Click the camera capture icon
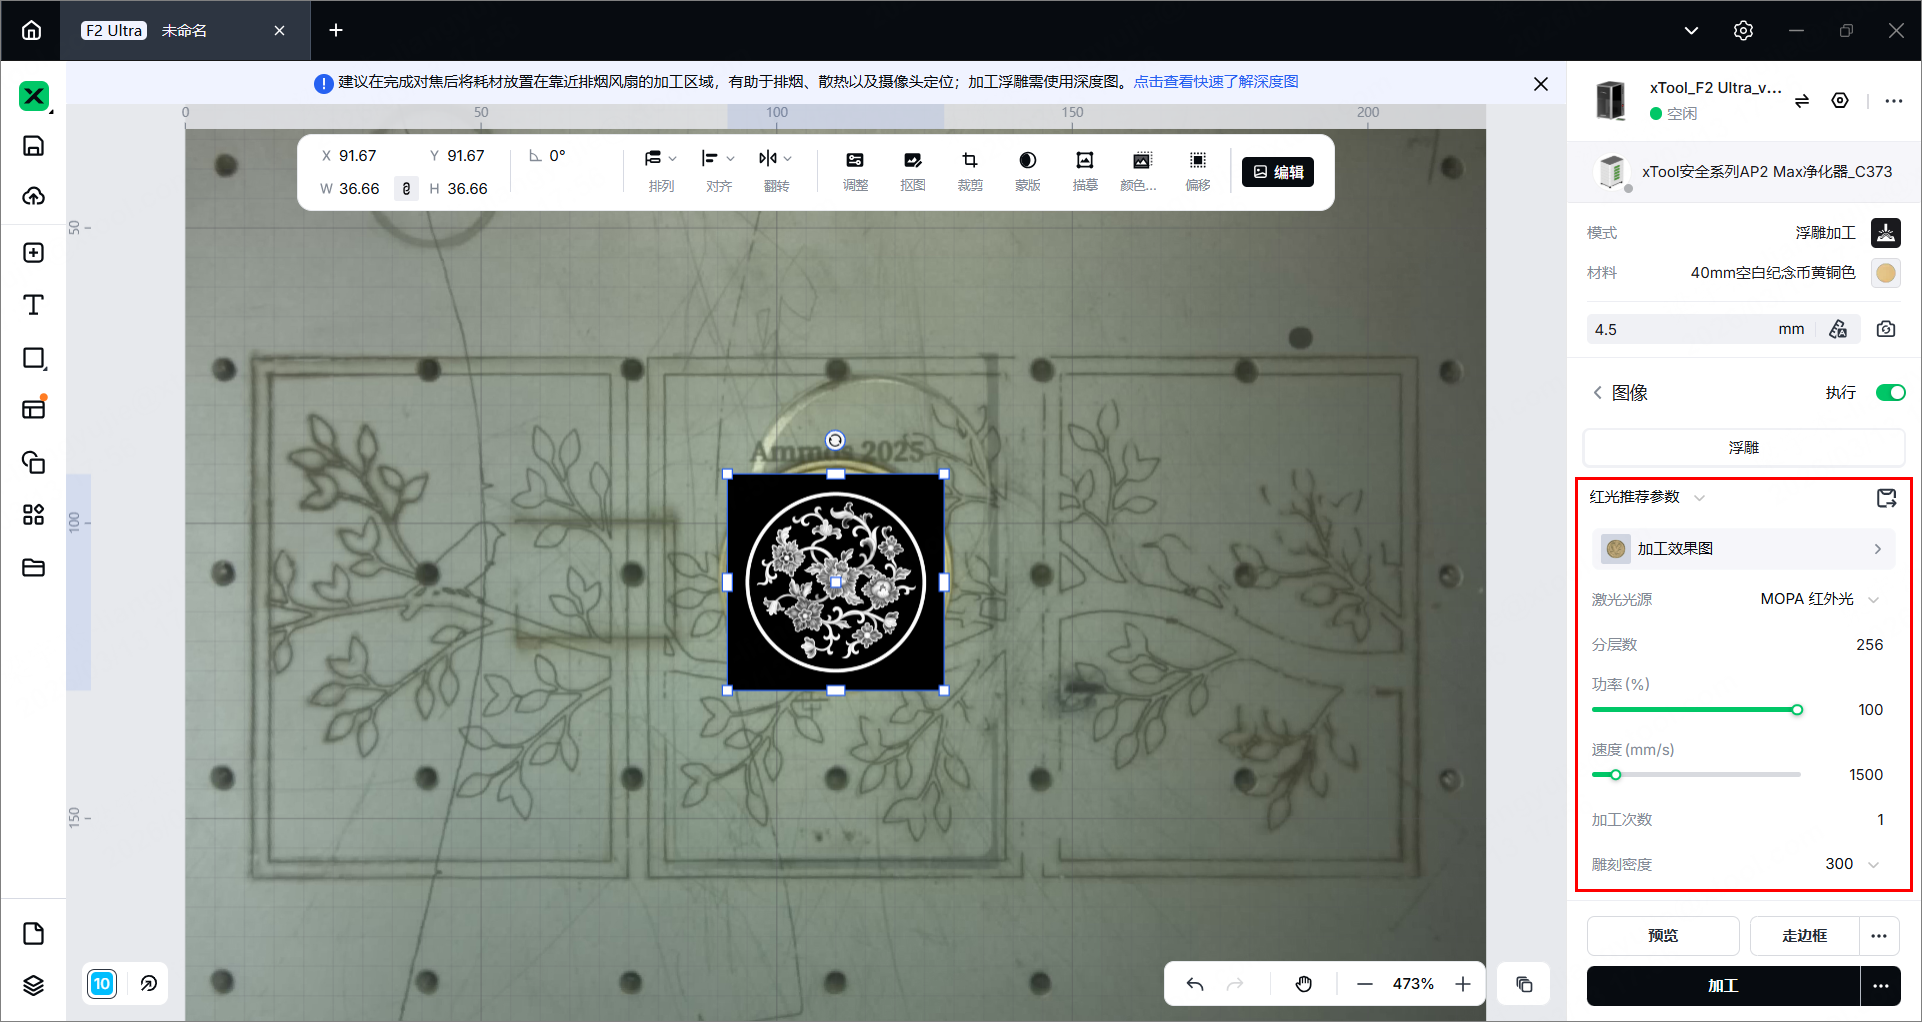 pos(1886,329)
